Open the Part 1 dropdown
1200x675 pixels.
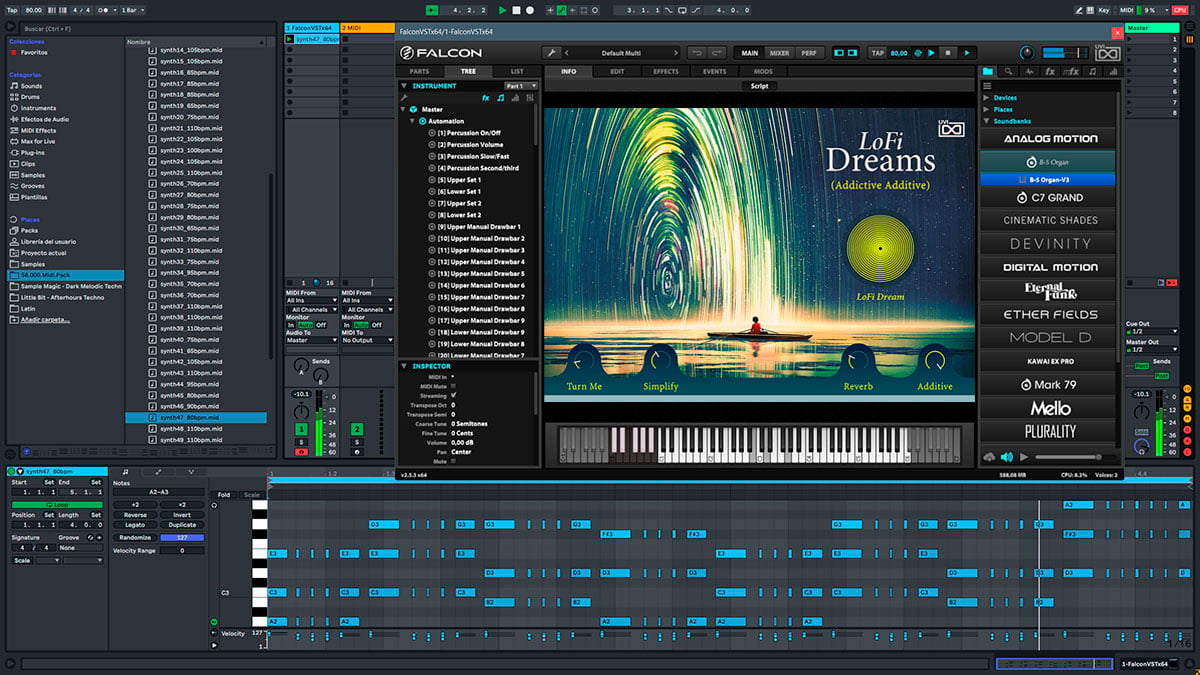[520, 86]
